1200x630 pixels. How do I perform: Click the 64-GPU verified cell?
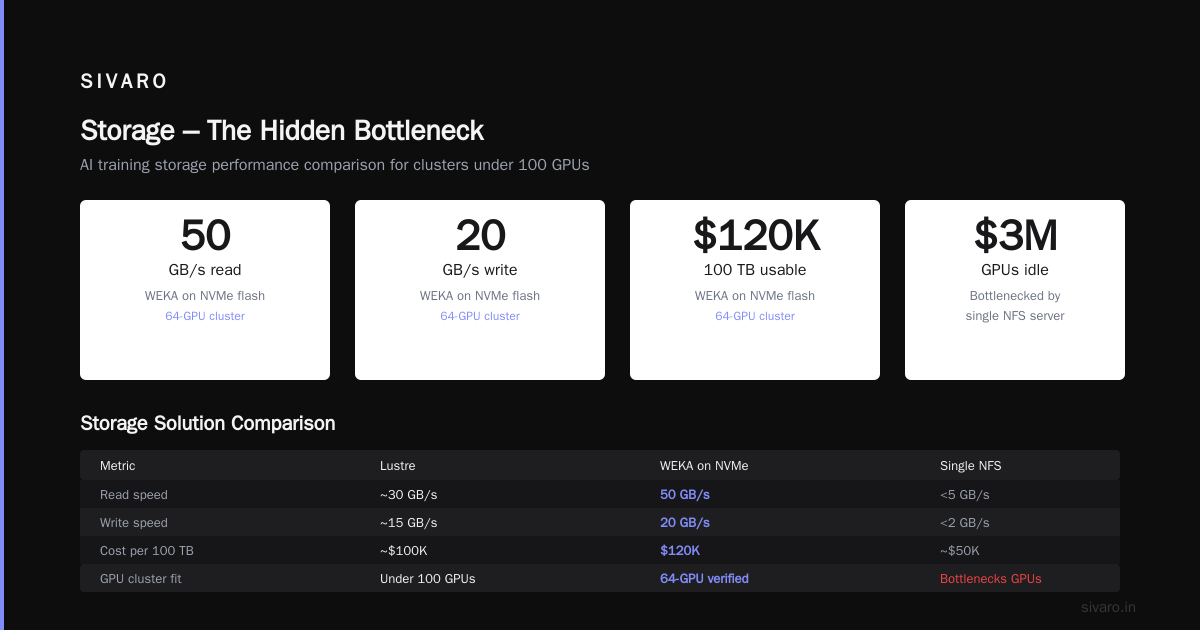(x=704, y=578)
